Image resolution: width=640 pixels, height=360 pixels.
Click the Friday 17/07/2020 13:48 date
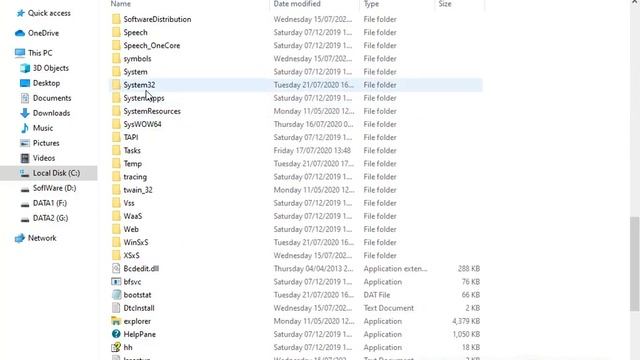(x=312, y=151)
